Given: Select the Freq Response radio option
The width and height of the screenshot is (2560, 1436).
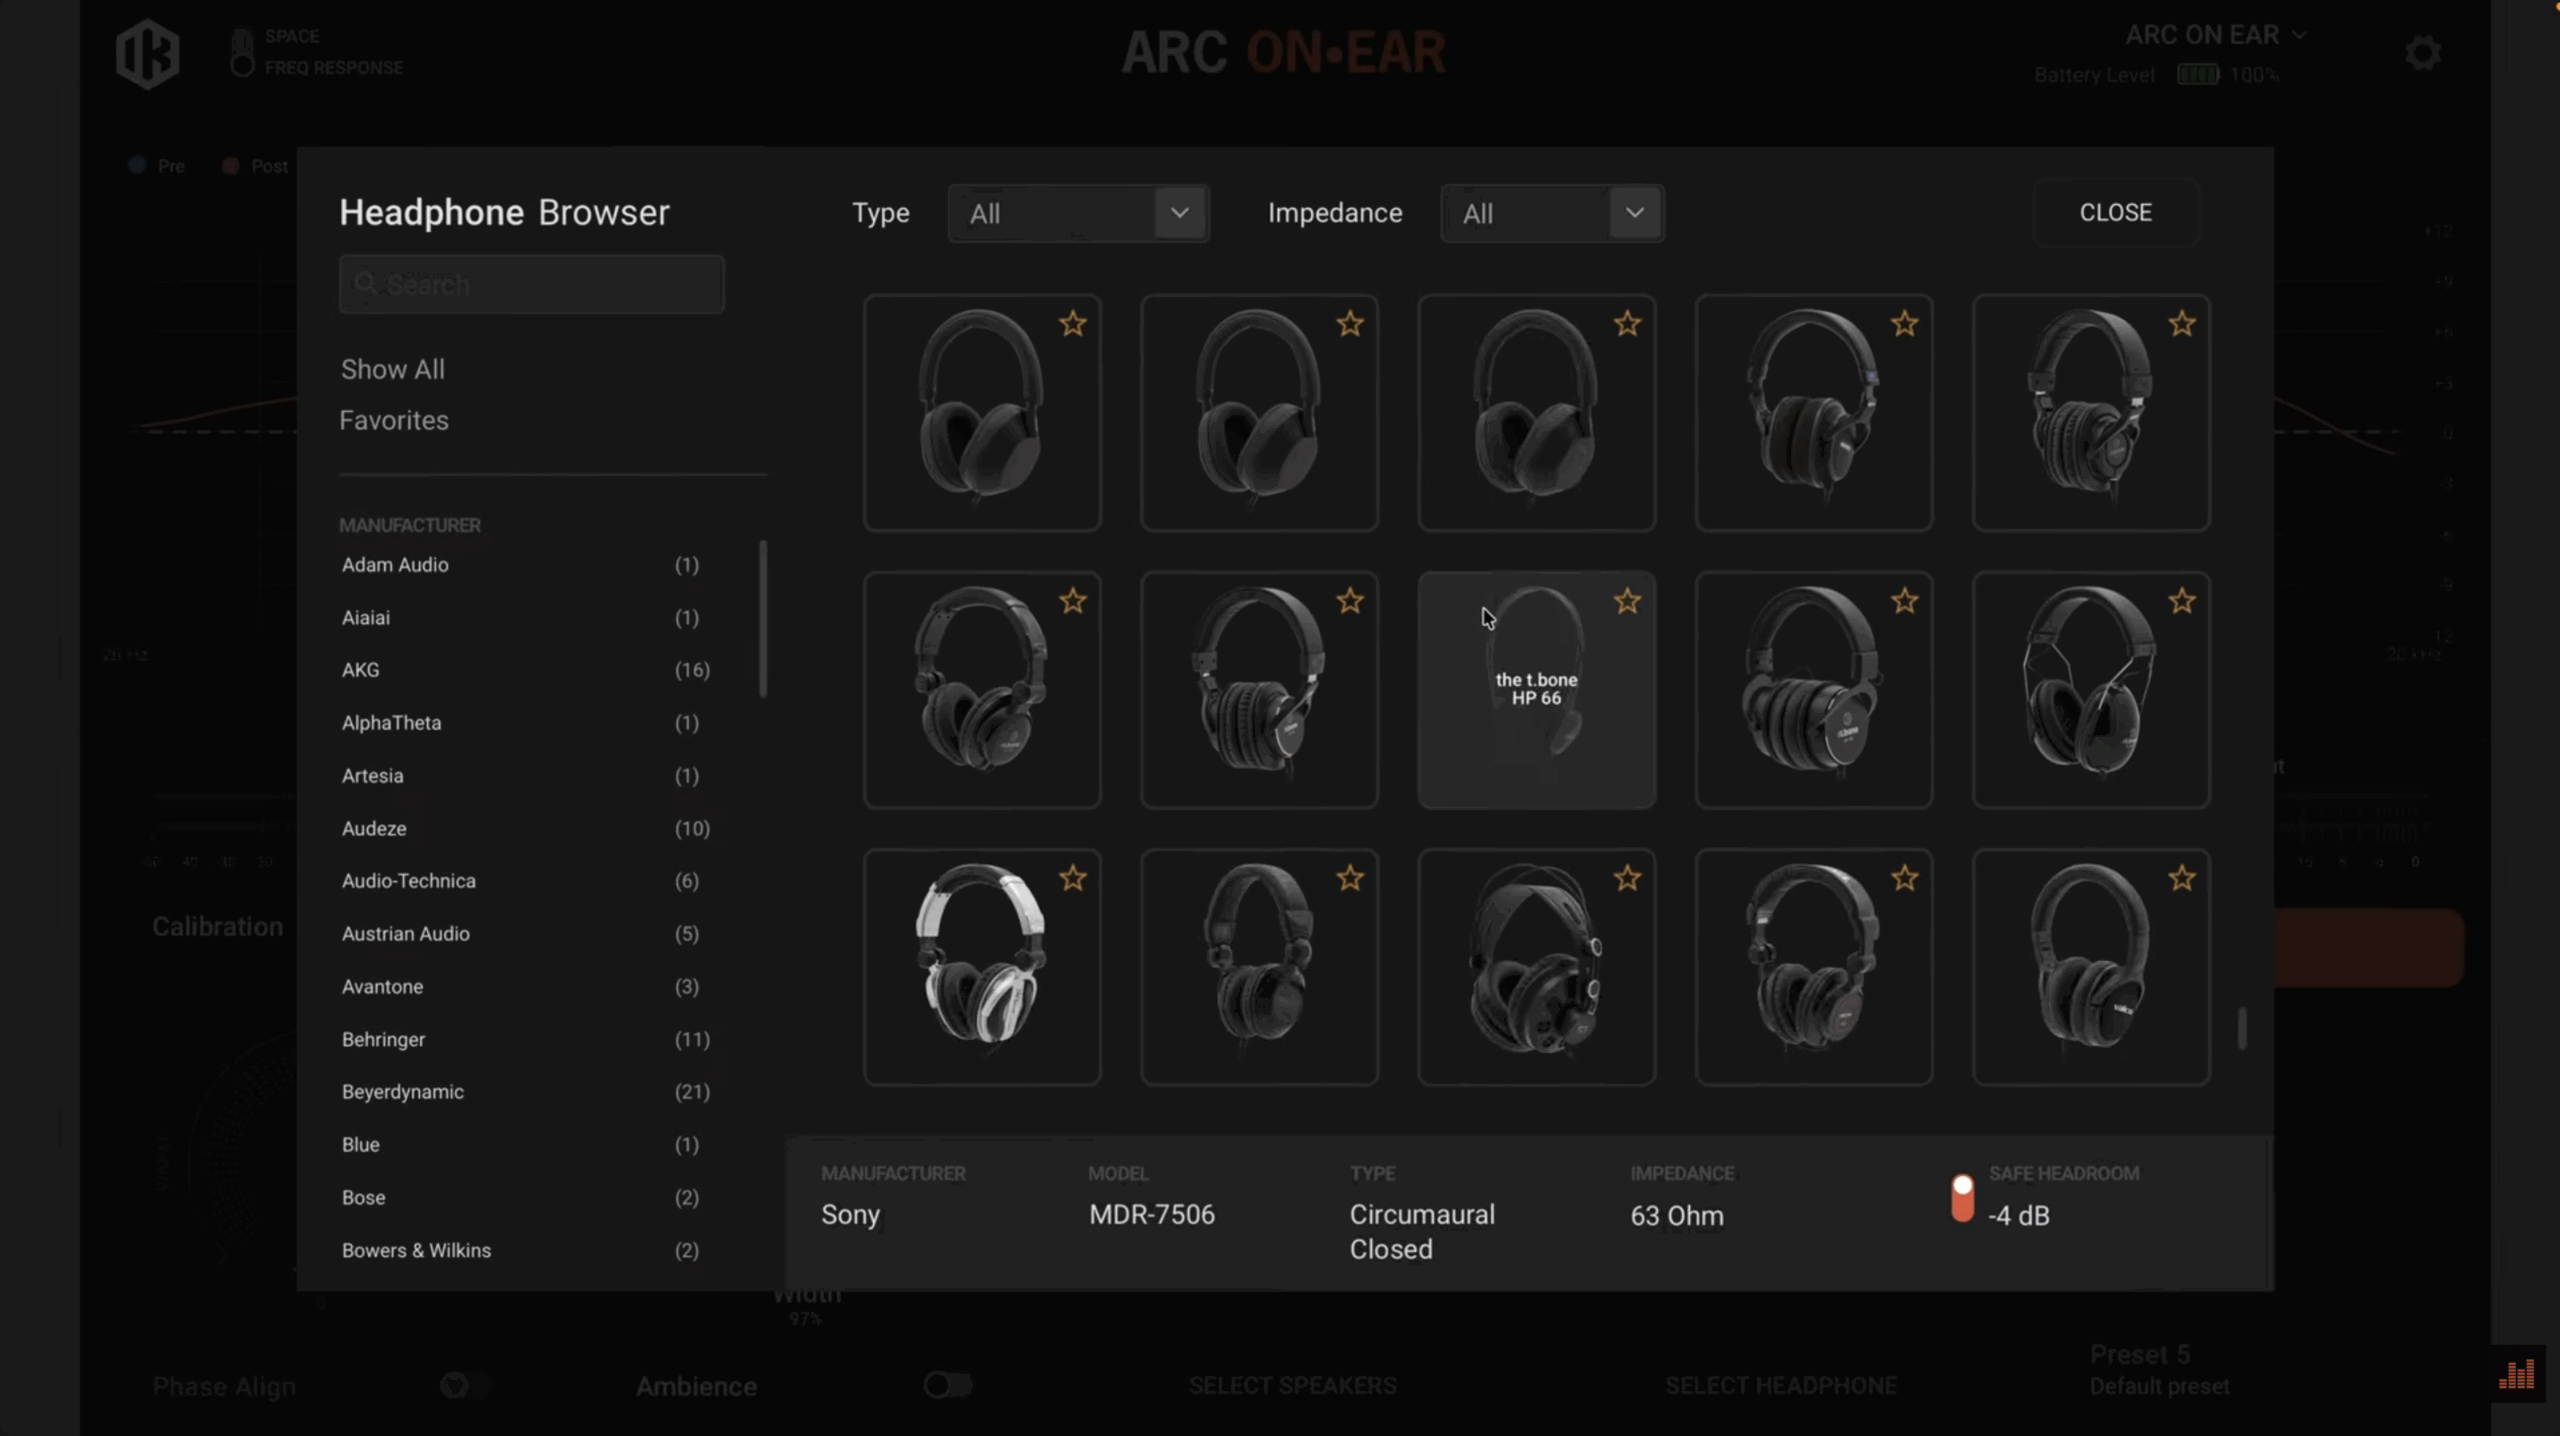Looking at the screenshot, I should [242, 67].
